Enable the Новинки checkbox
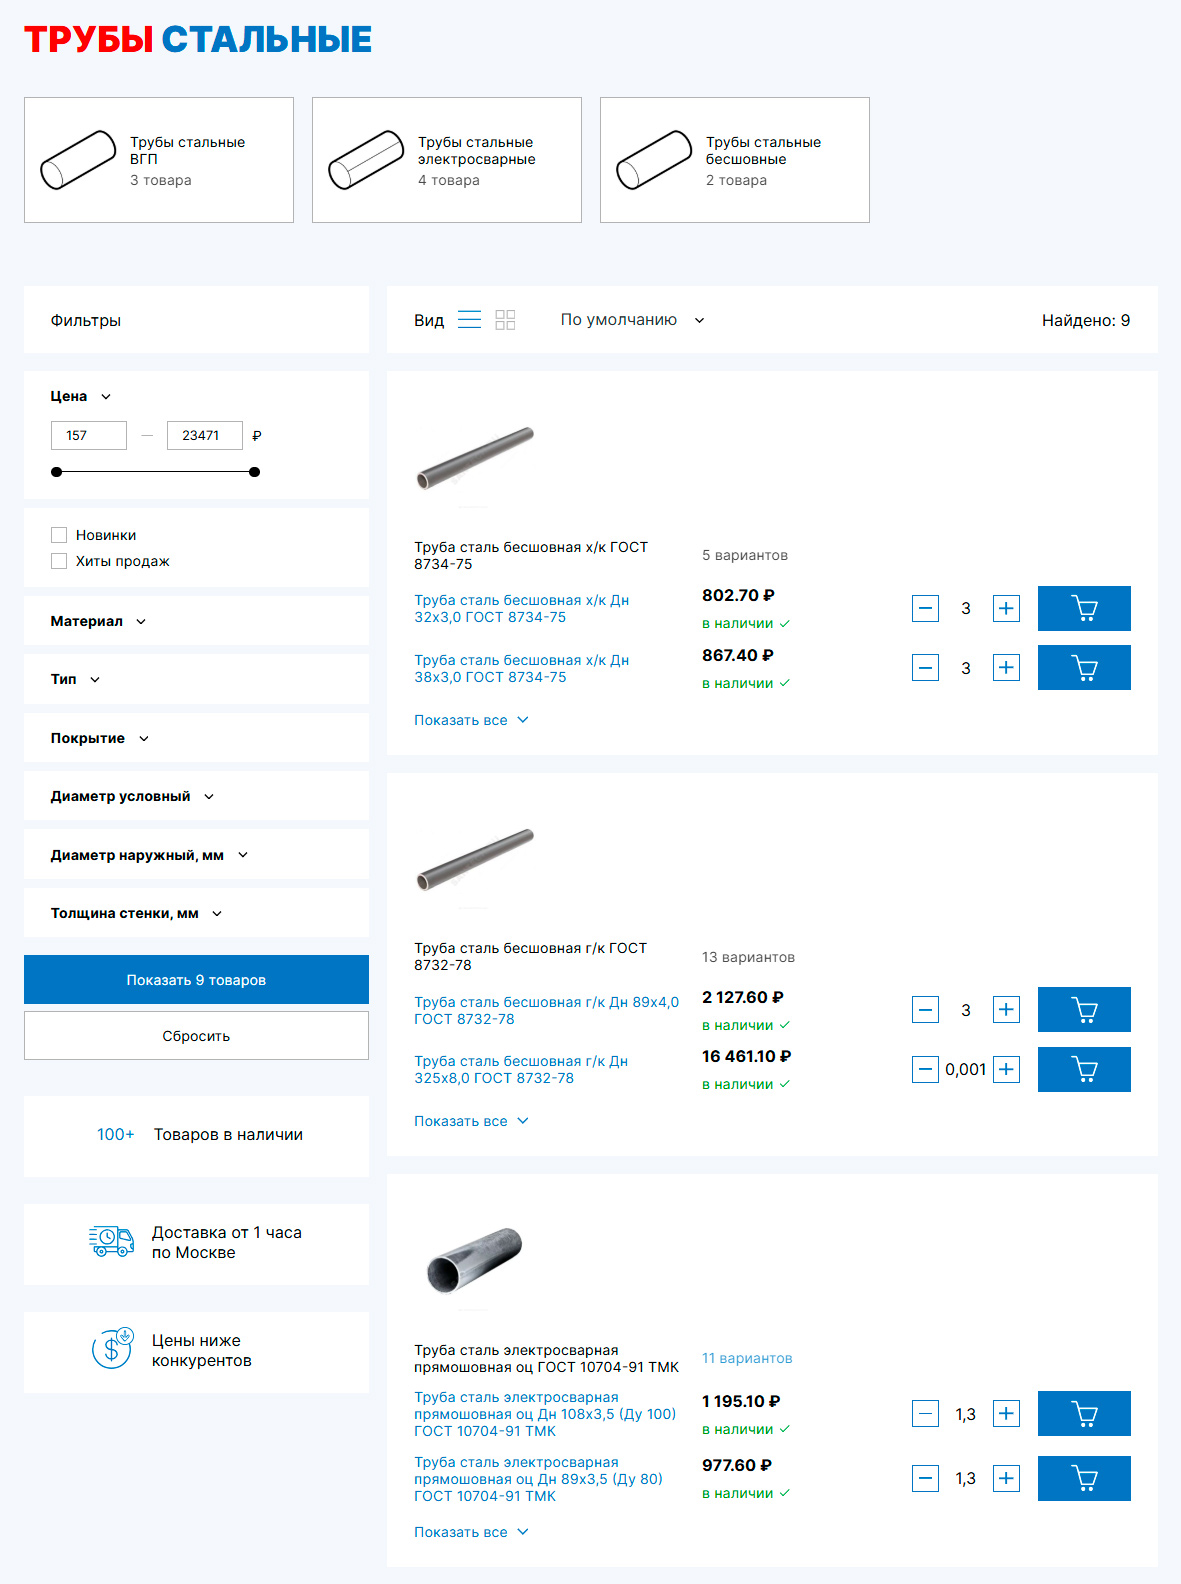The image size is (1181, 1584). click(59, 535)
